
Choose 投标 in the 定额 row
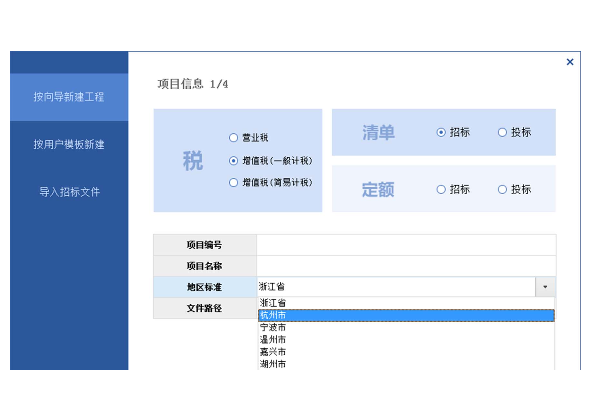[502, 189]
